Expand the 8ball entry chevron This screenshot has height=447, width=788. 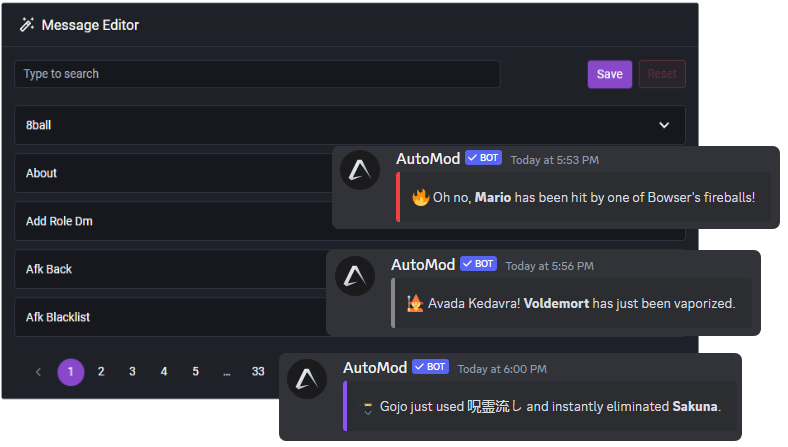(664, 125)
